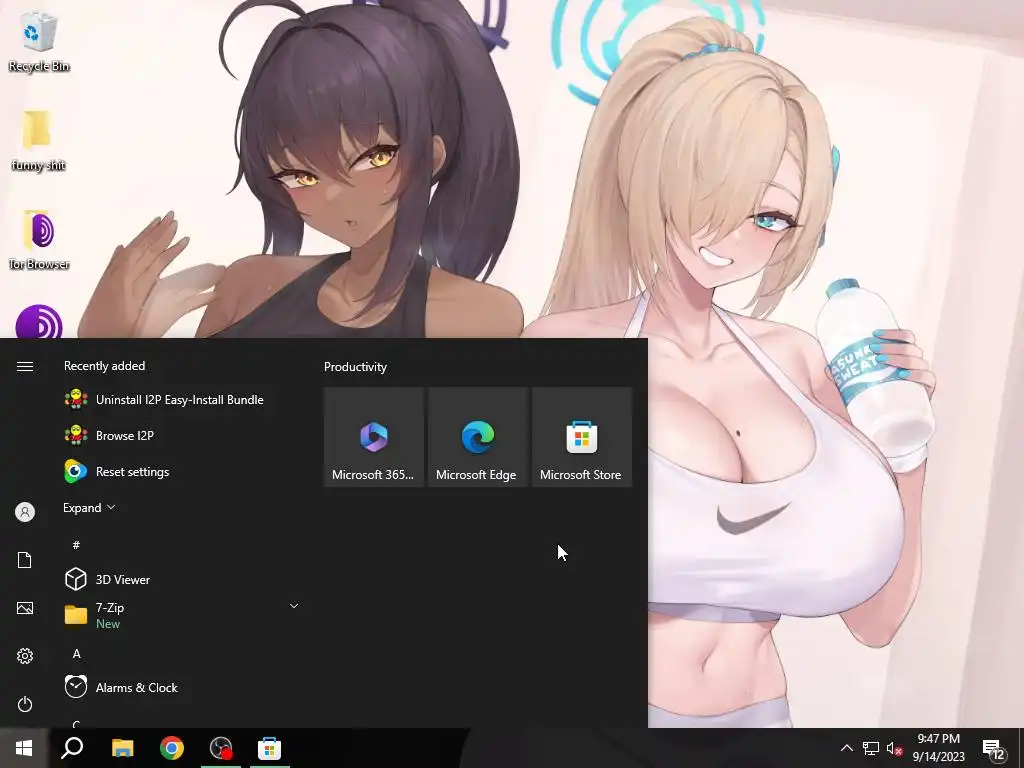Click the Recently added heading
This screenshot has height=768, width=1024.
coord(104,366)
